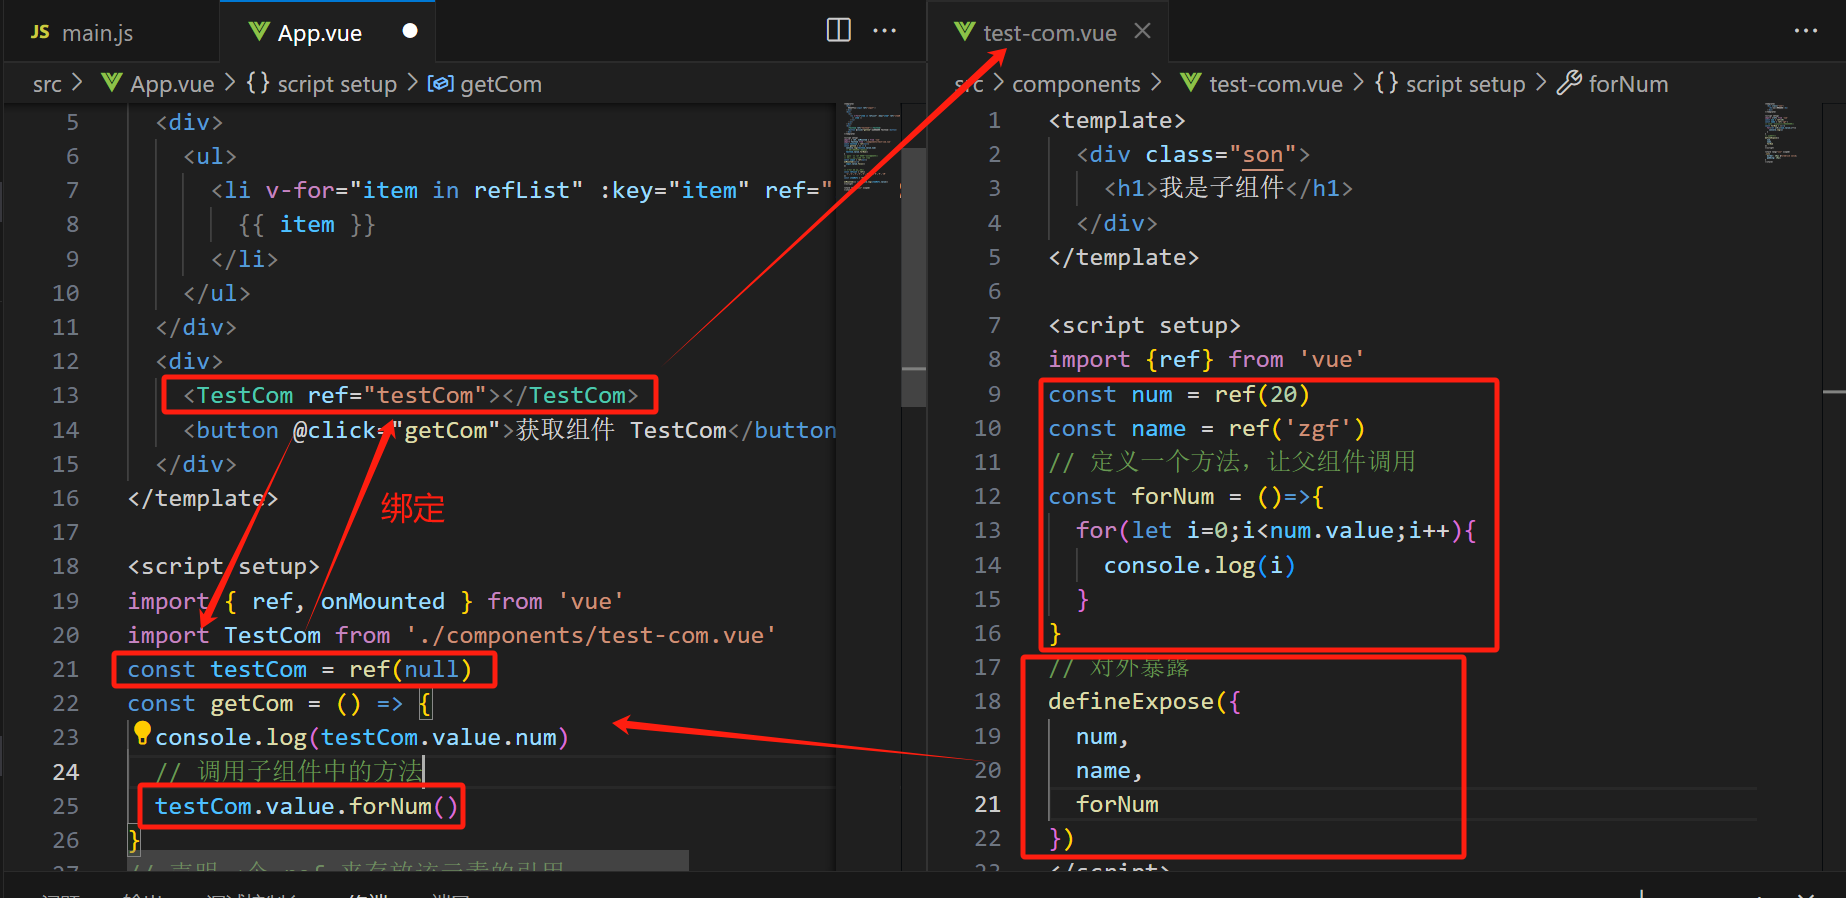Click the '<button @click="getCom">' line
Viewport: 1846px width, 898px height.
tap(510, 430)
